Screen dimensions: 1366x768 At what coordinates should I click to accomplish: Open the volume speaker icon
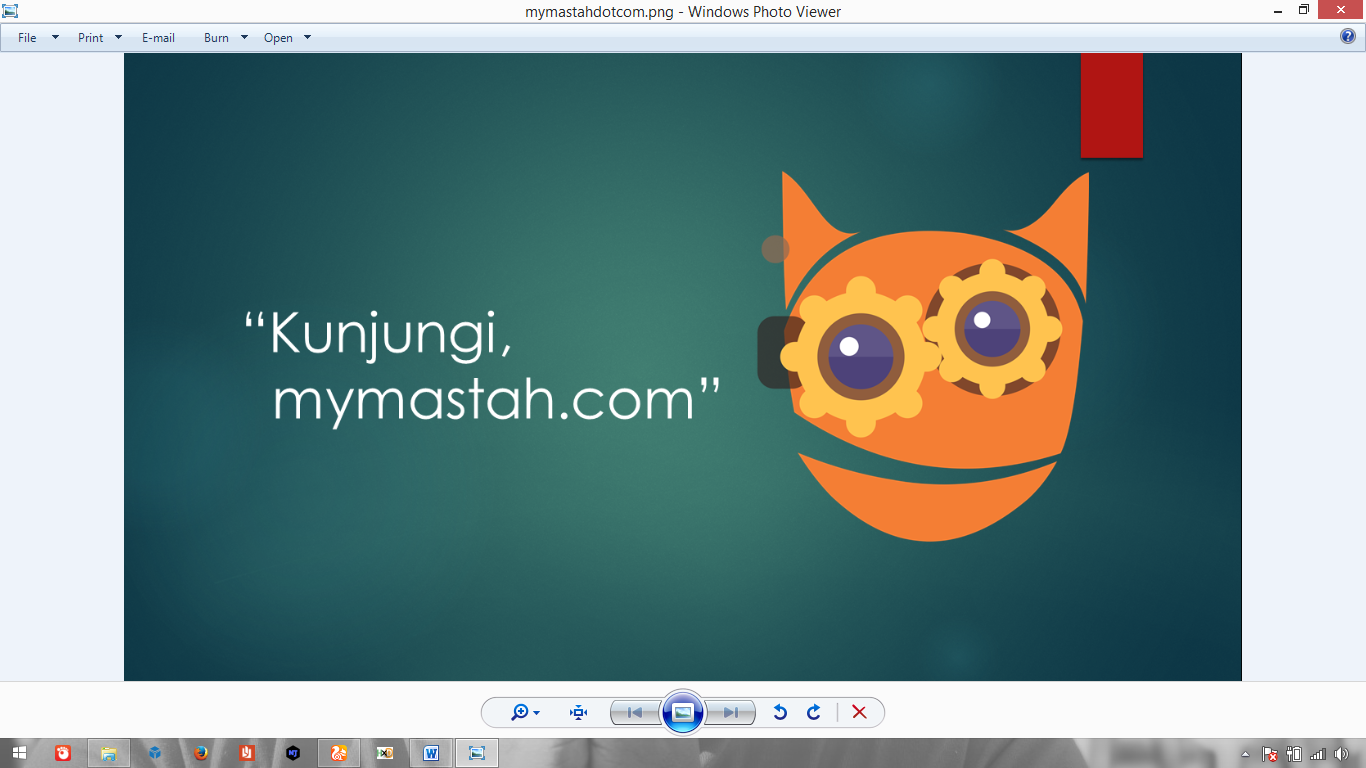click(1341, 754)
